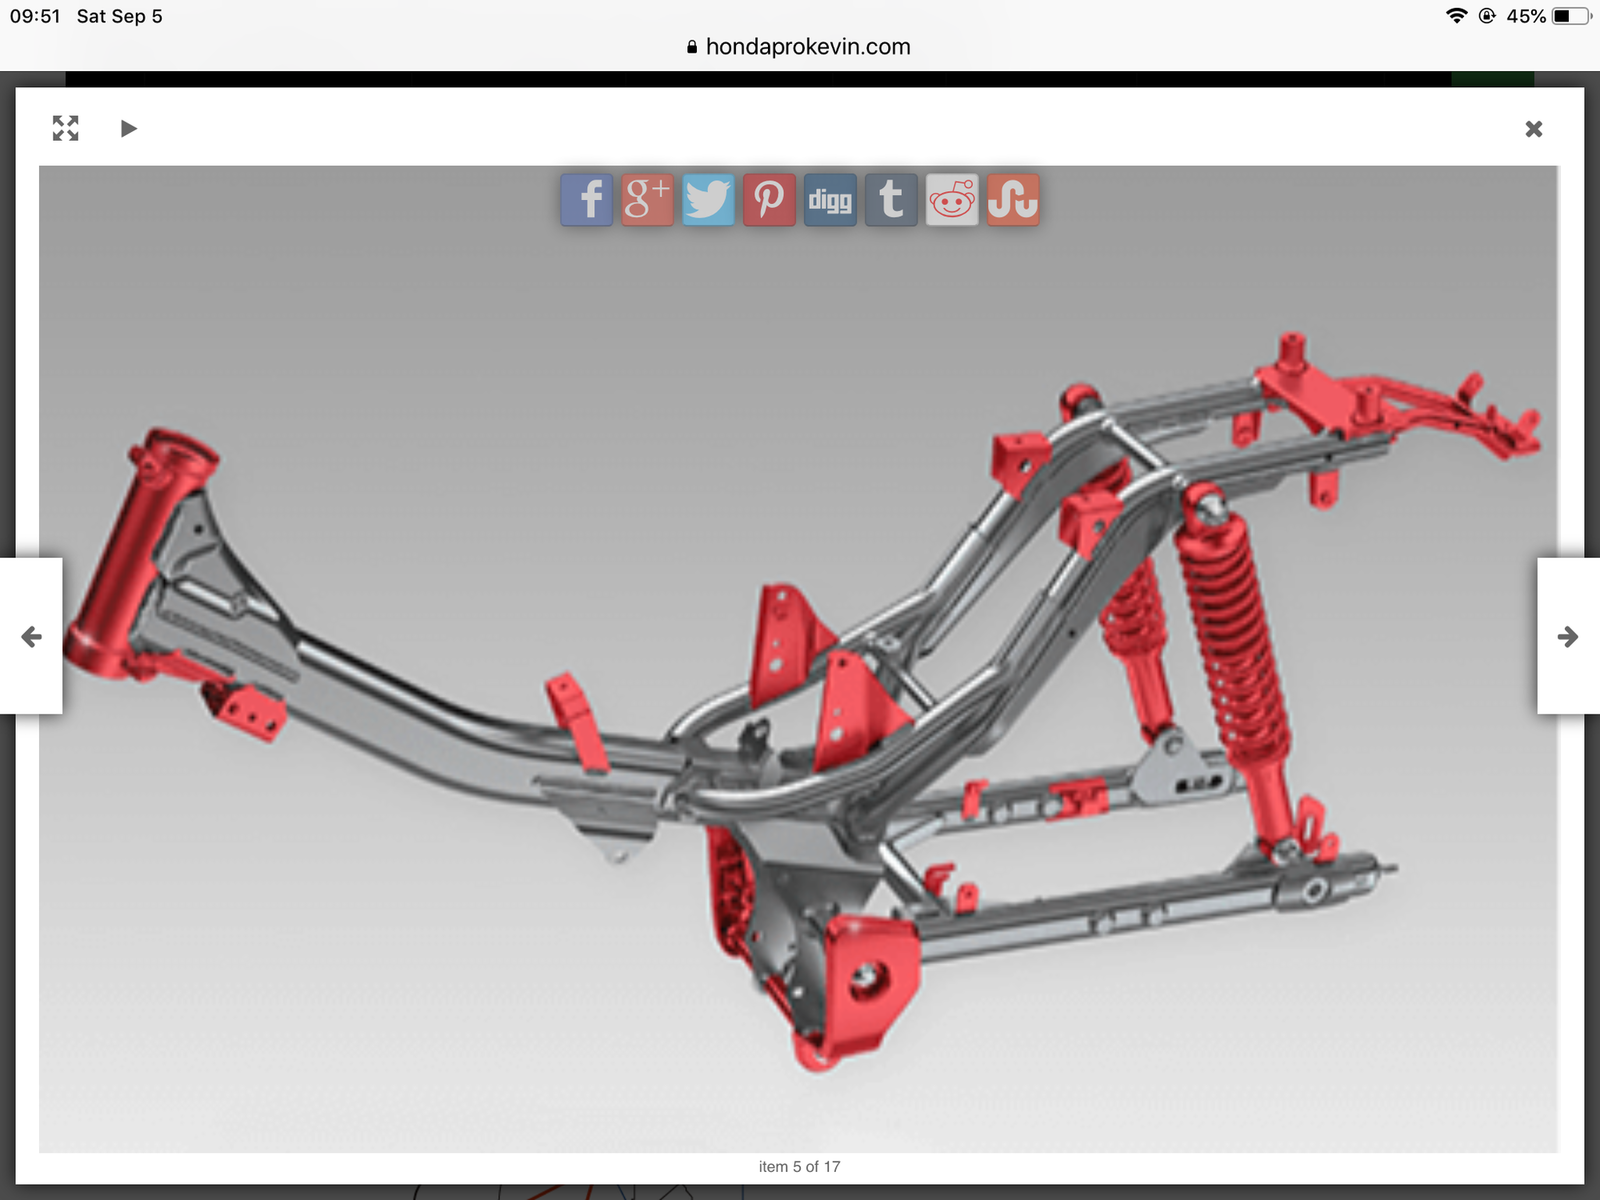Tap the hondaprokevin.com address bar

pyautogui.click(x=799, y=46)
